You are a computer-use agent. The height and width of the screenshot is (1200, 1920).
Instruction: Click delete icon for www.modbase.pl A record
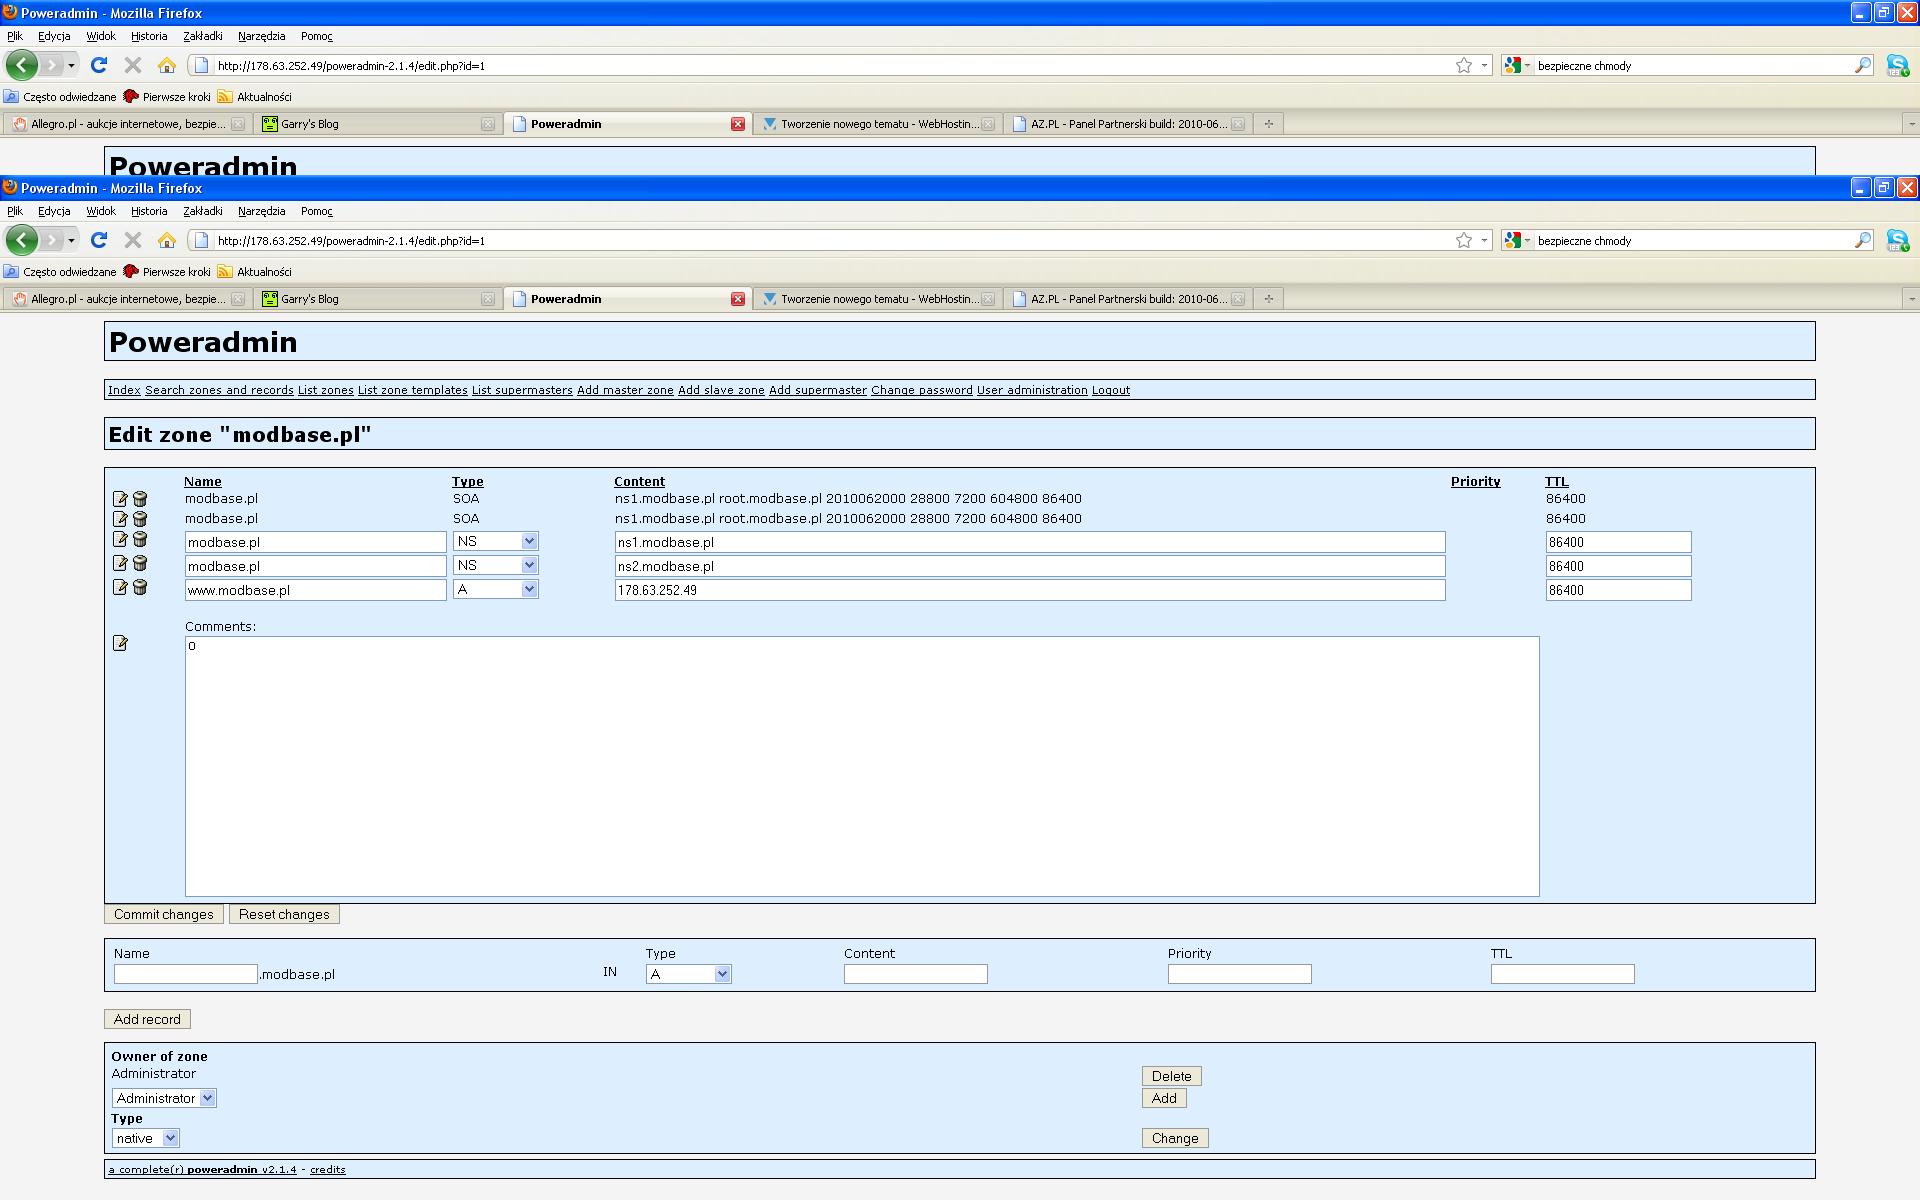[x=140, y=588]
